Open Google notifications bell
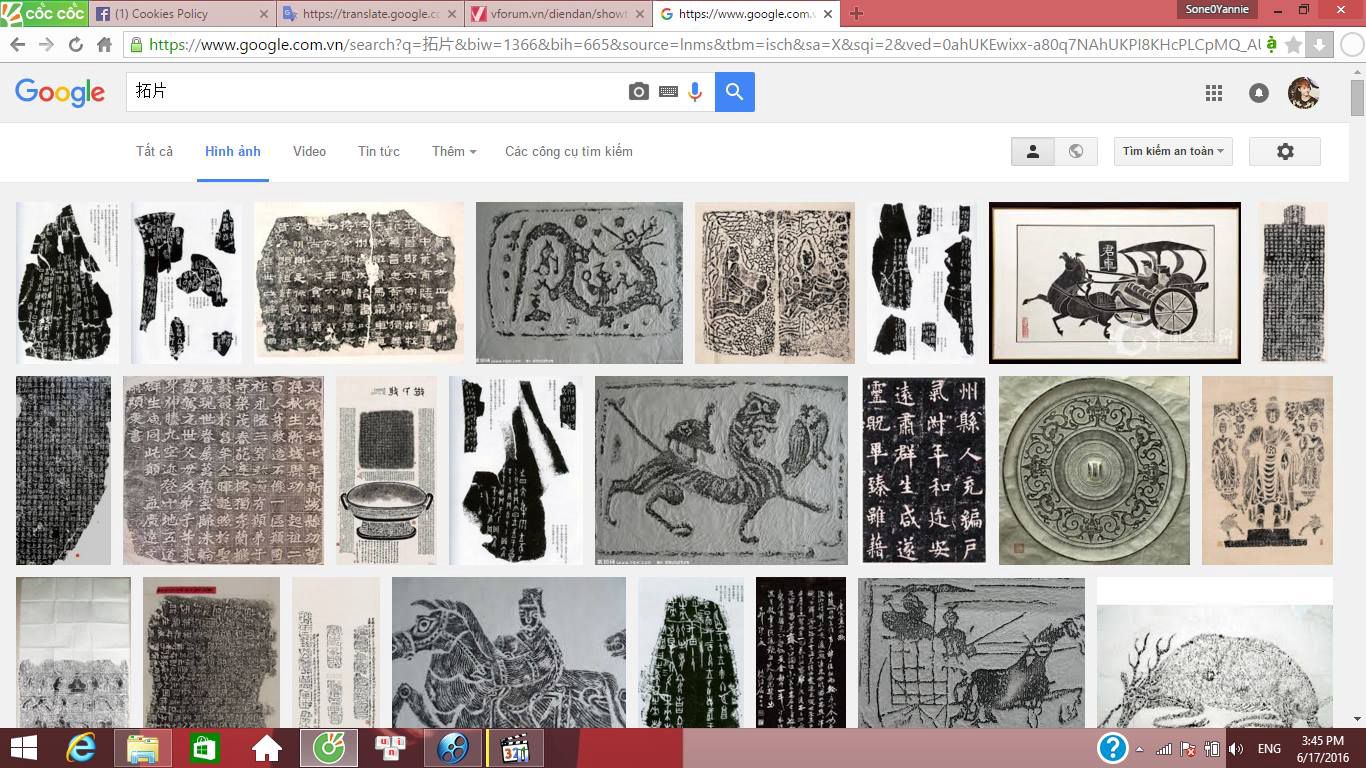Viewport: 1366px width, 768px height. click(1259, 93)
